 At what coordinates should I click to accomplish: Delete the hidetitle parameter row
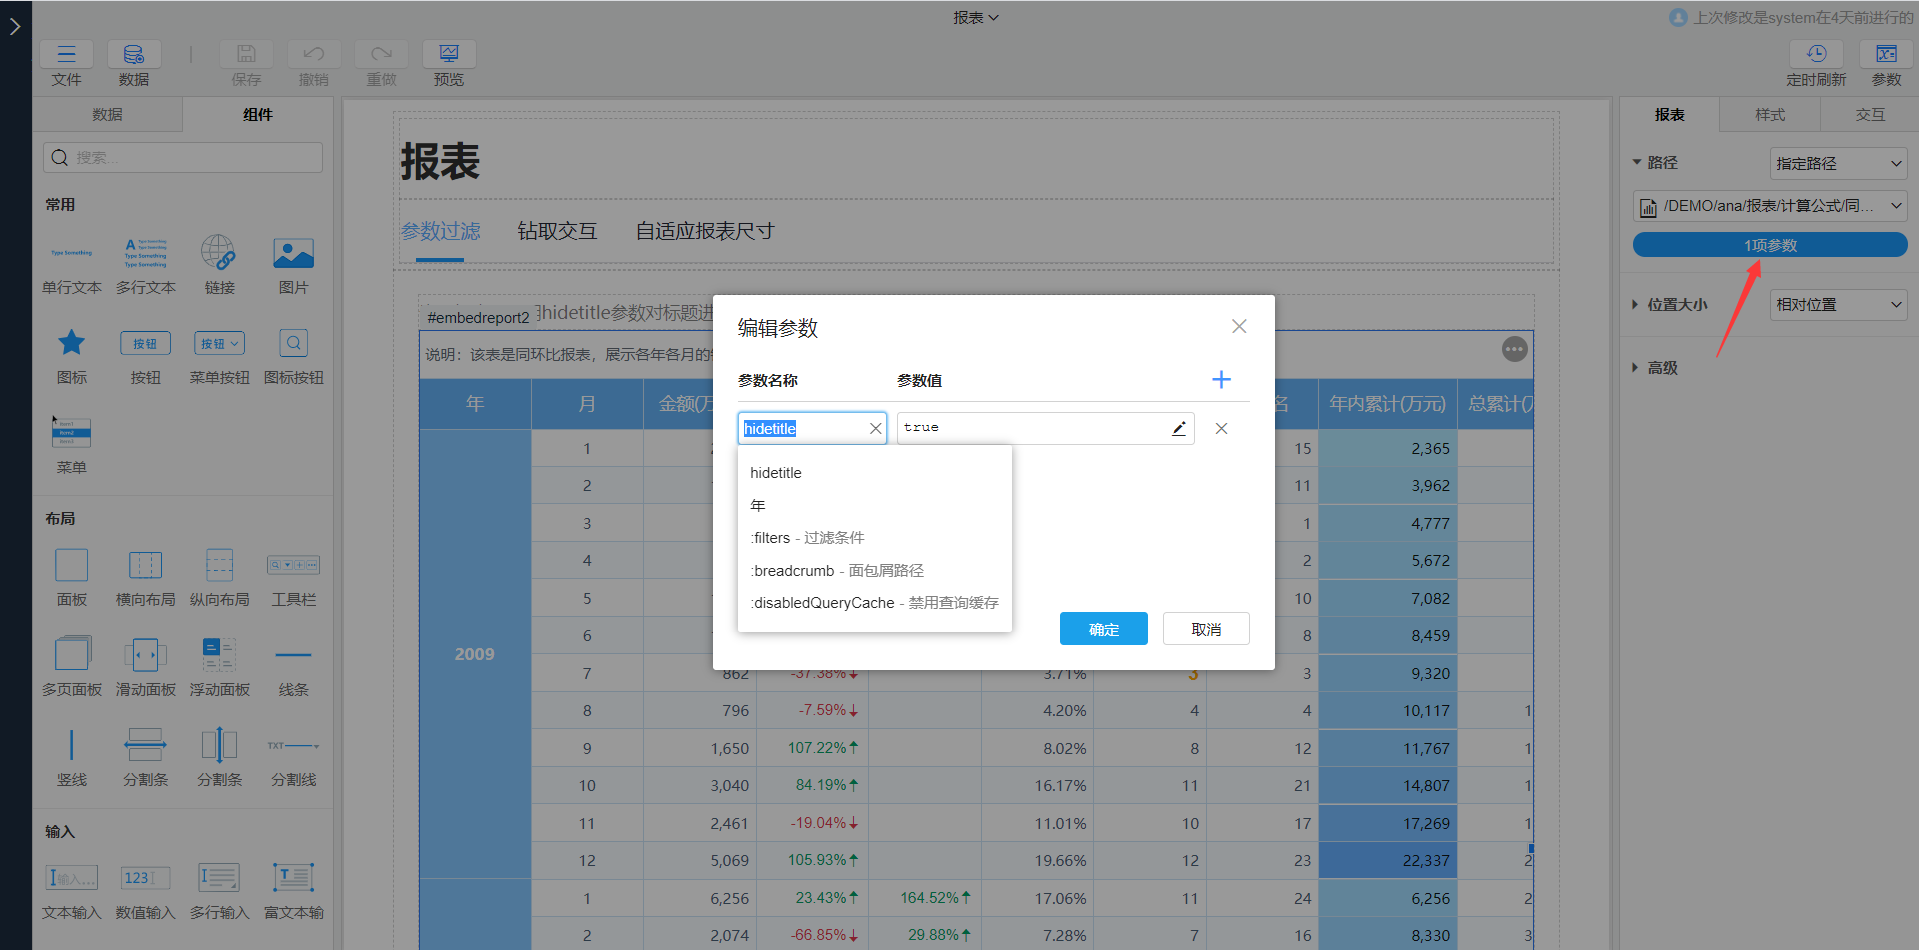(x=1221, y=428)
